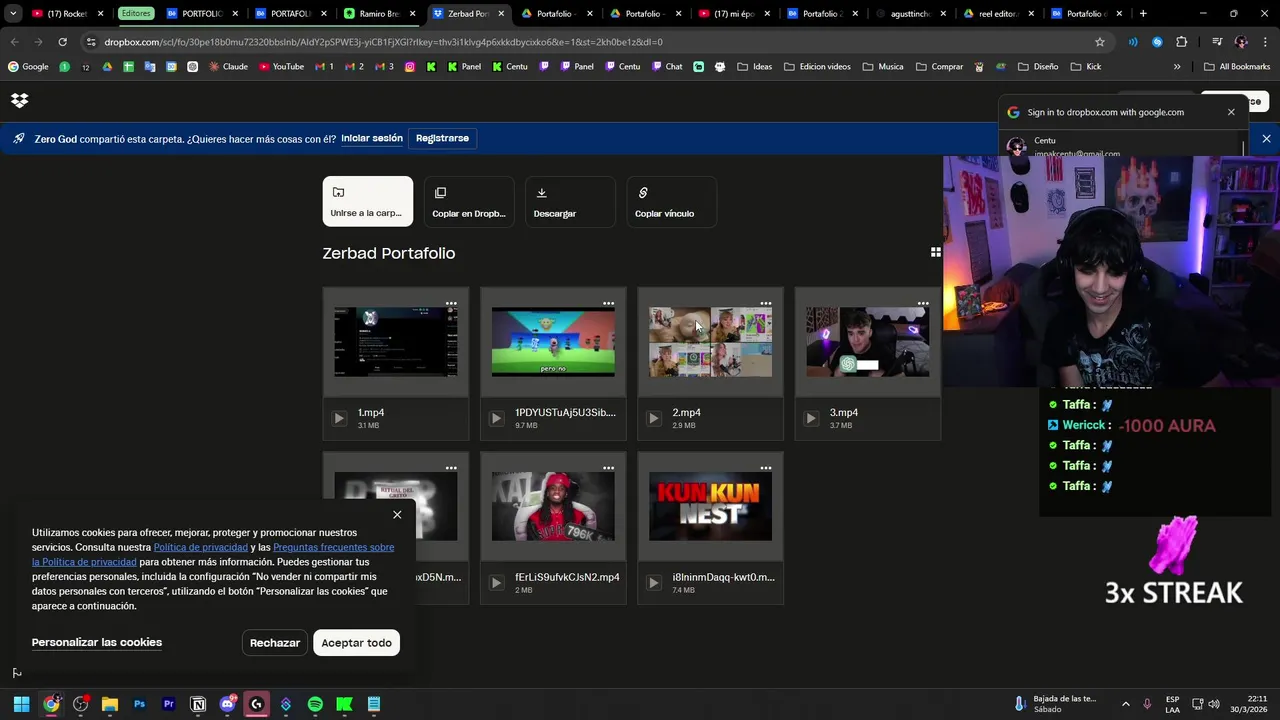Click the Dropbox logo icon
Image resolution: width=1280 pixels, height=720 pixels.
[x=19, y=100]
